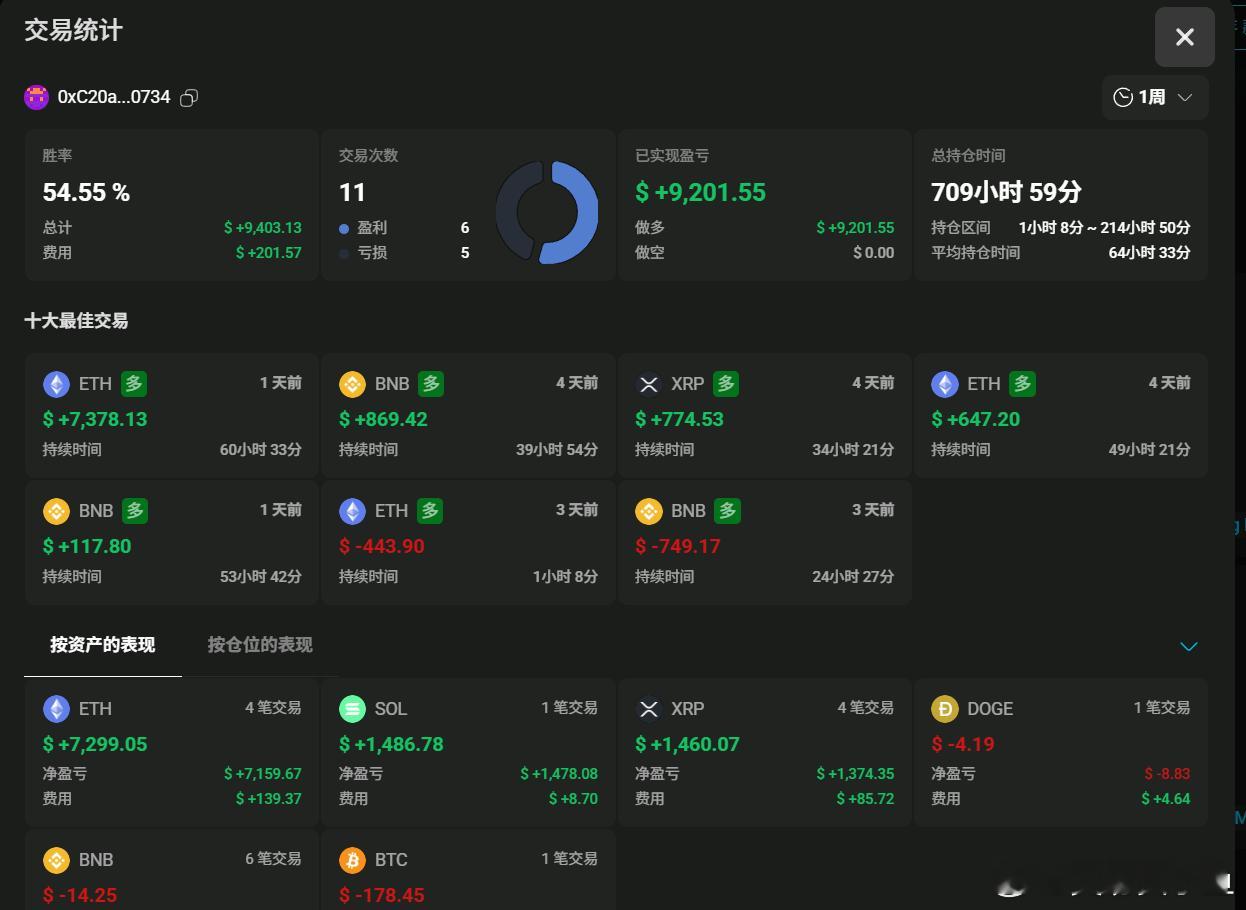Viewport: 1246px width, 910px height.
Task: Click the 十大最佳交易 heading
Action: [76, 321]
